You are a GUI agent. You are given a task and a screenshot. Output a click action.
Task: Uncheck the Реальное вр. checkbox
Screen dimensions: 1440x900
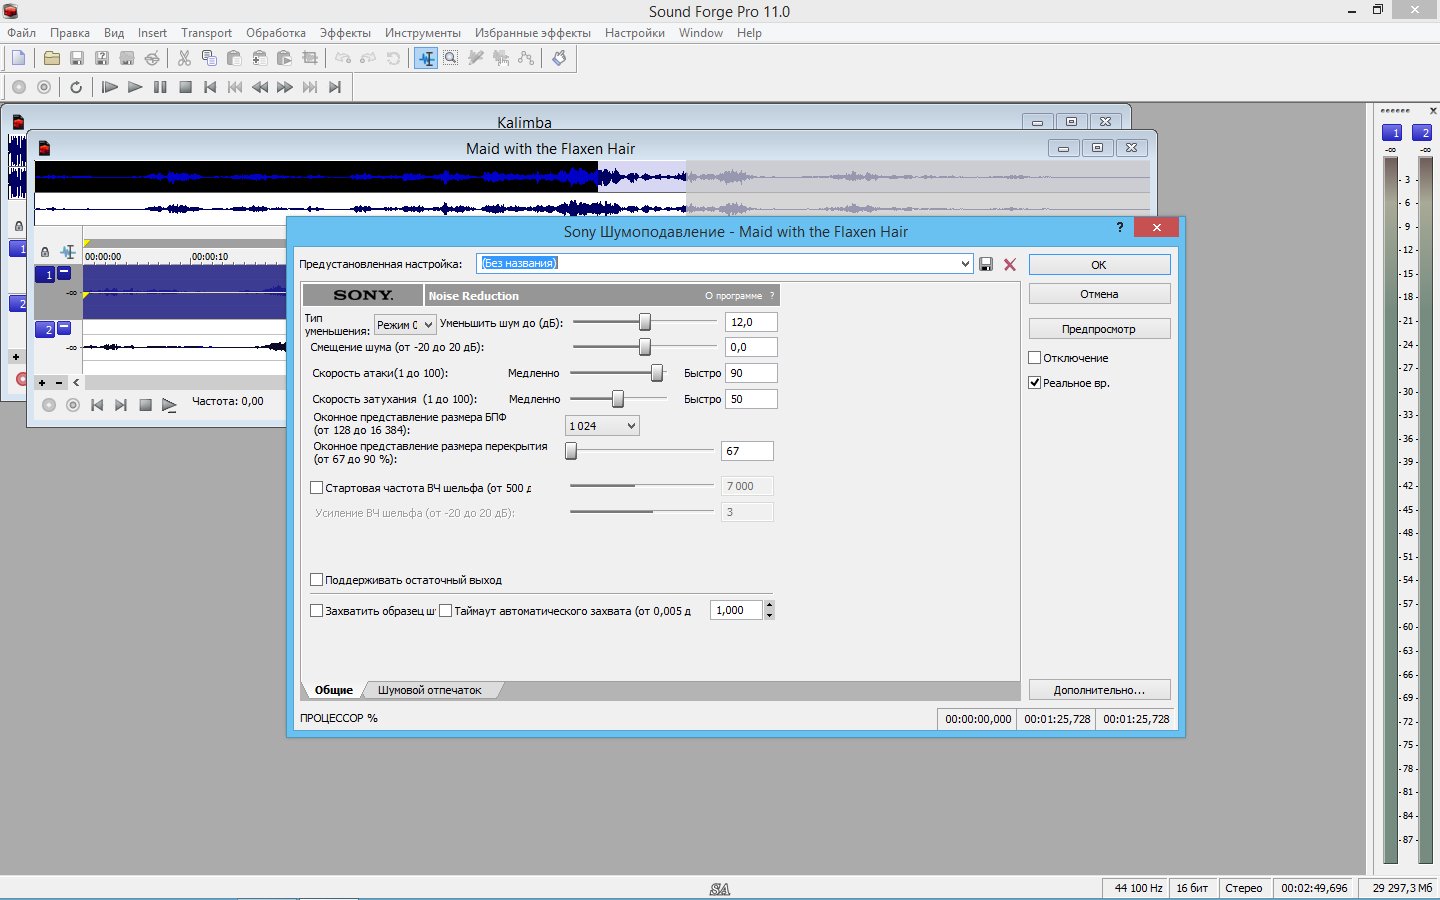pos(1035,382)
